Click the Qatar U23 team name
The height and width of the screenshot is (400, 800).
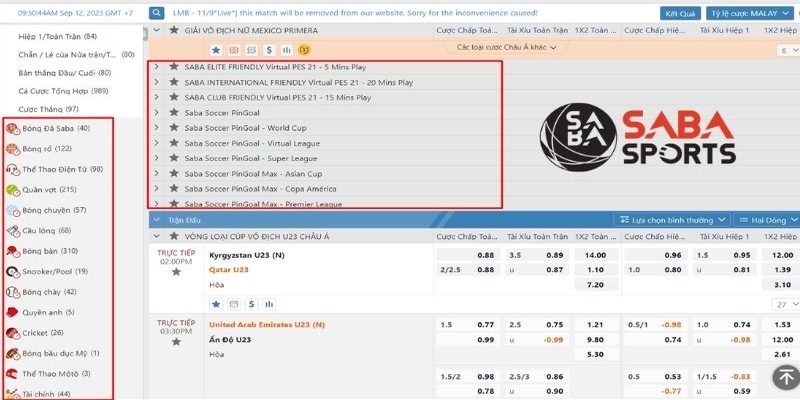click(229, 269)
